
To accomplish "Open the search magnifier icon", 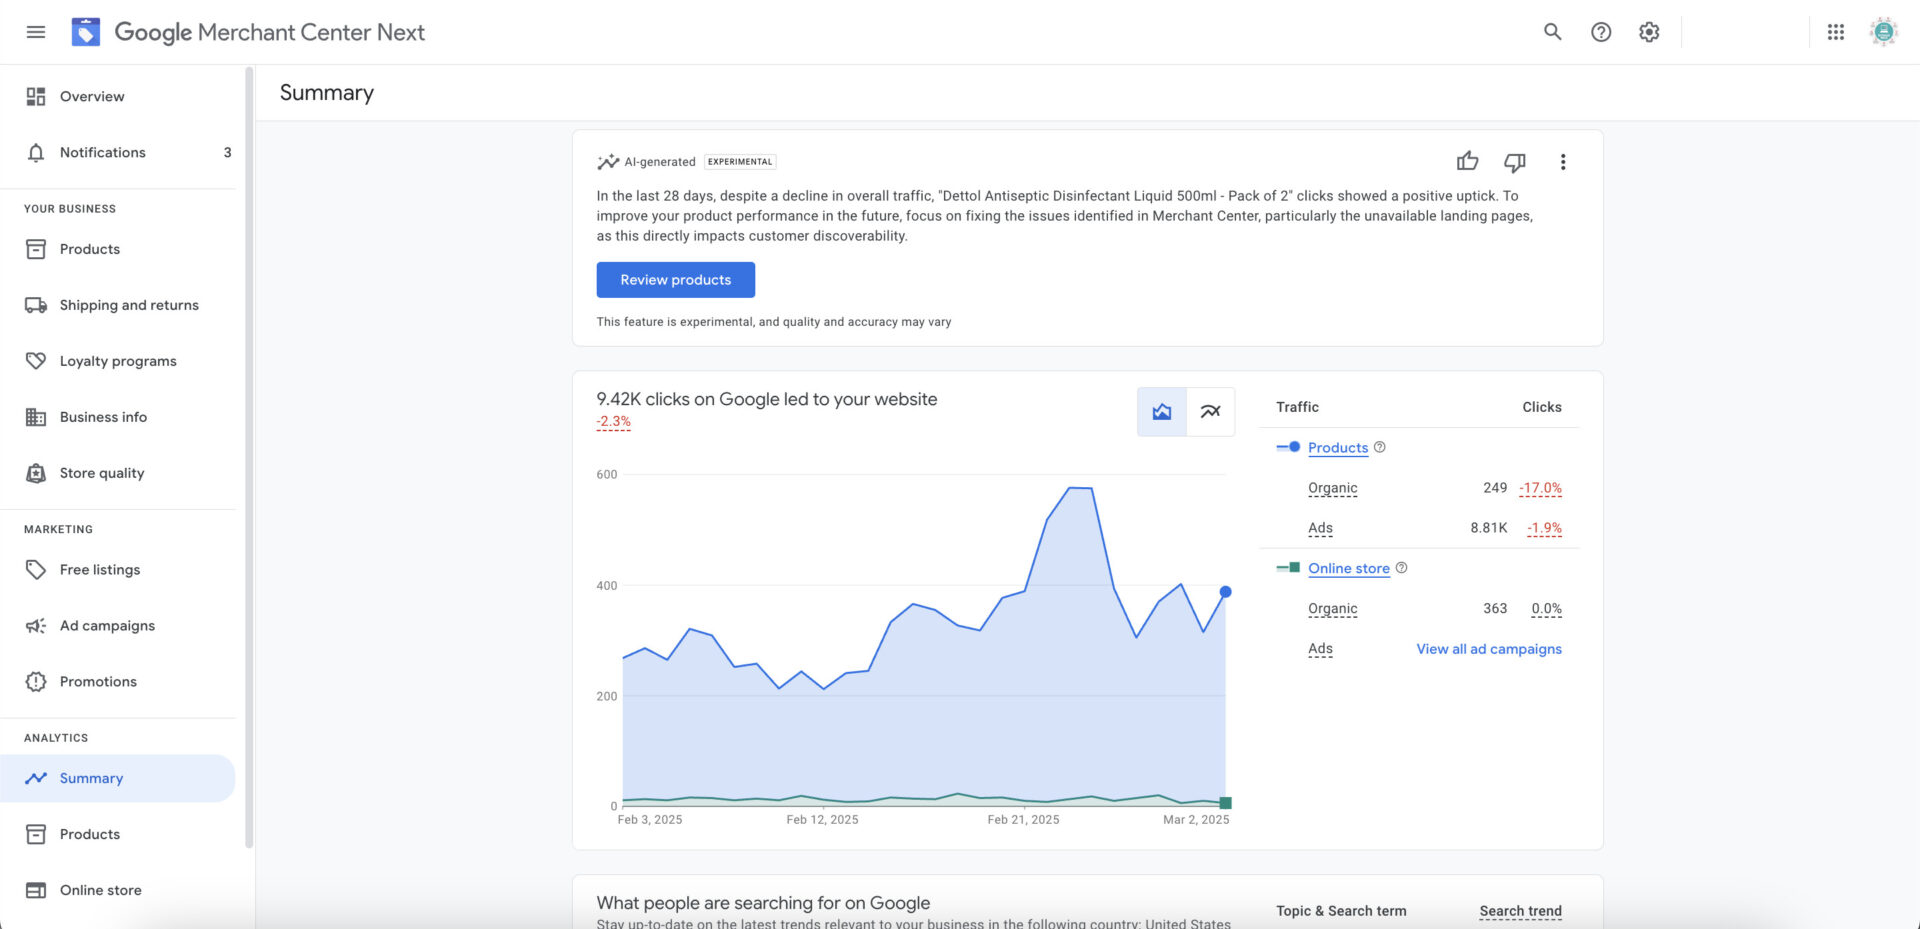I will click(1552, 32).
